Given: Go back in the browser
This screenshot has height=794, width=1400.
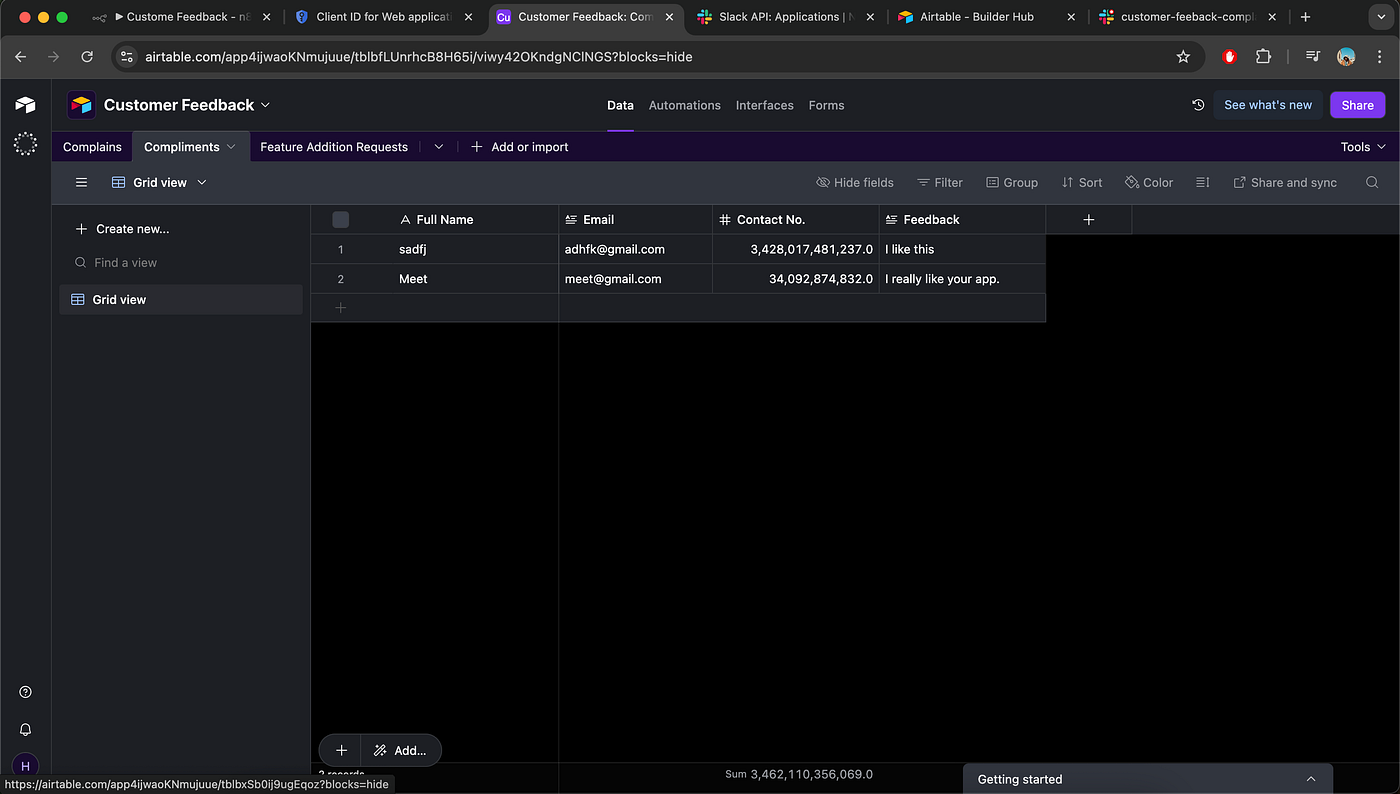Looking at the screenshot, I should 21,57.
